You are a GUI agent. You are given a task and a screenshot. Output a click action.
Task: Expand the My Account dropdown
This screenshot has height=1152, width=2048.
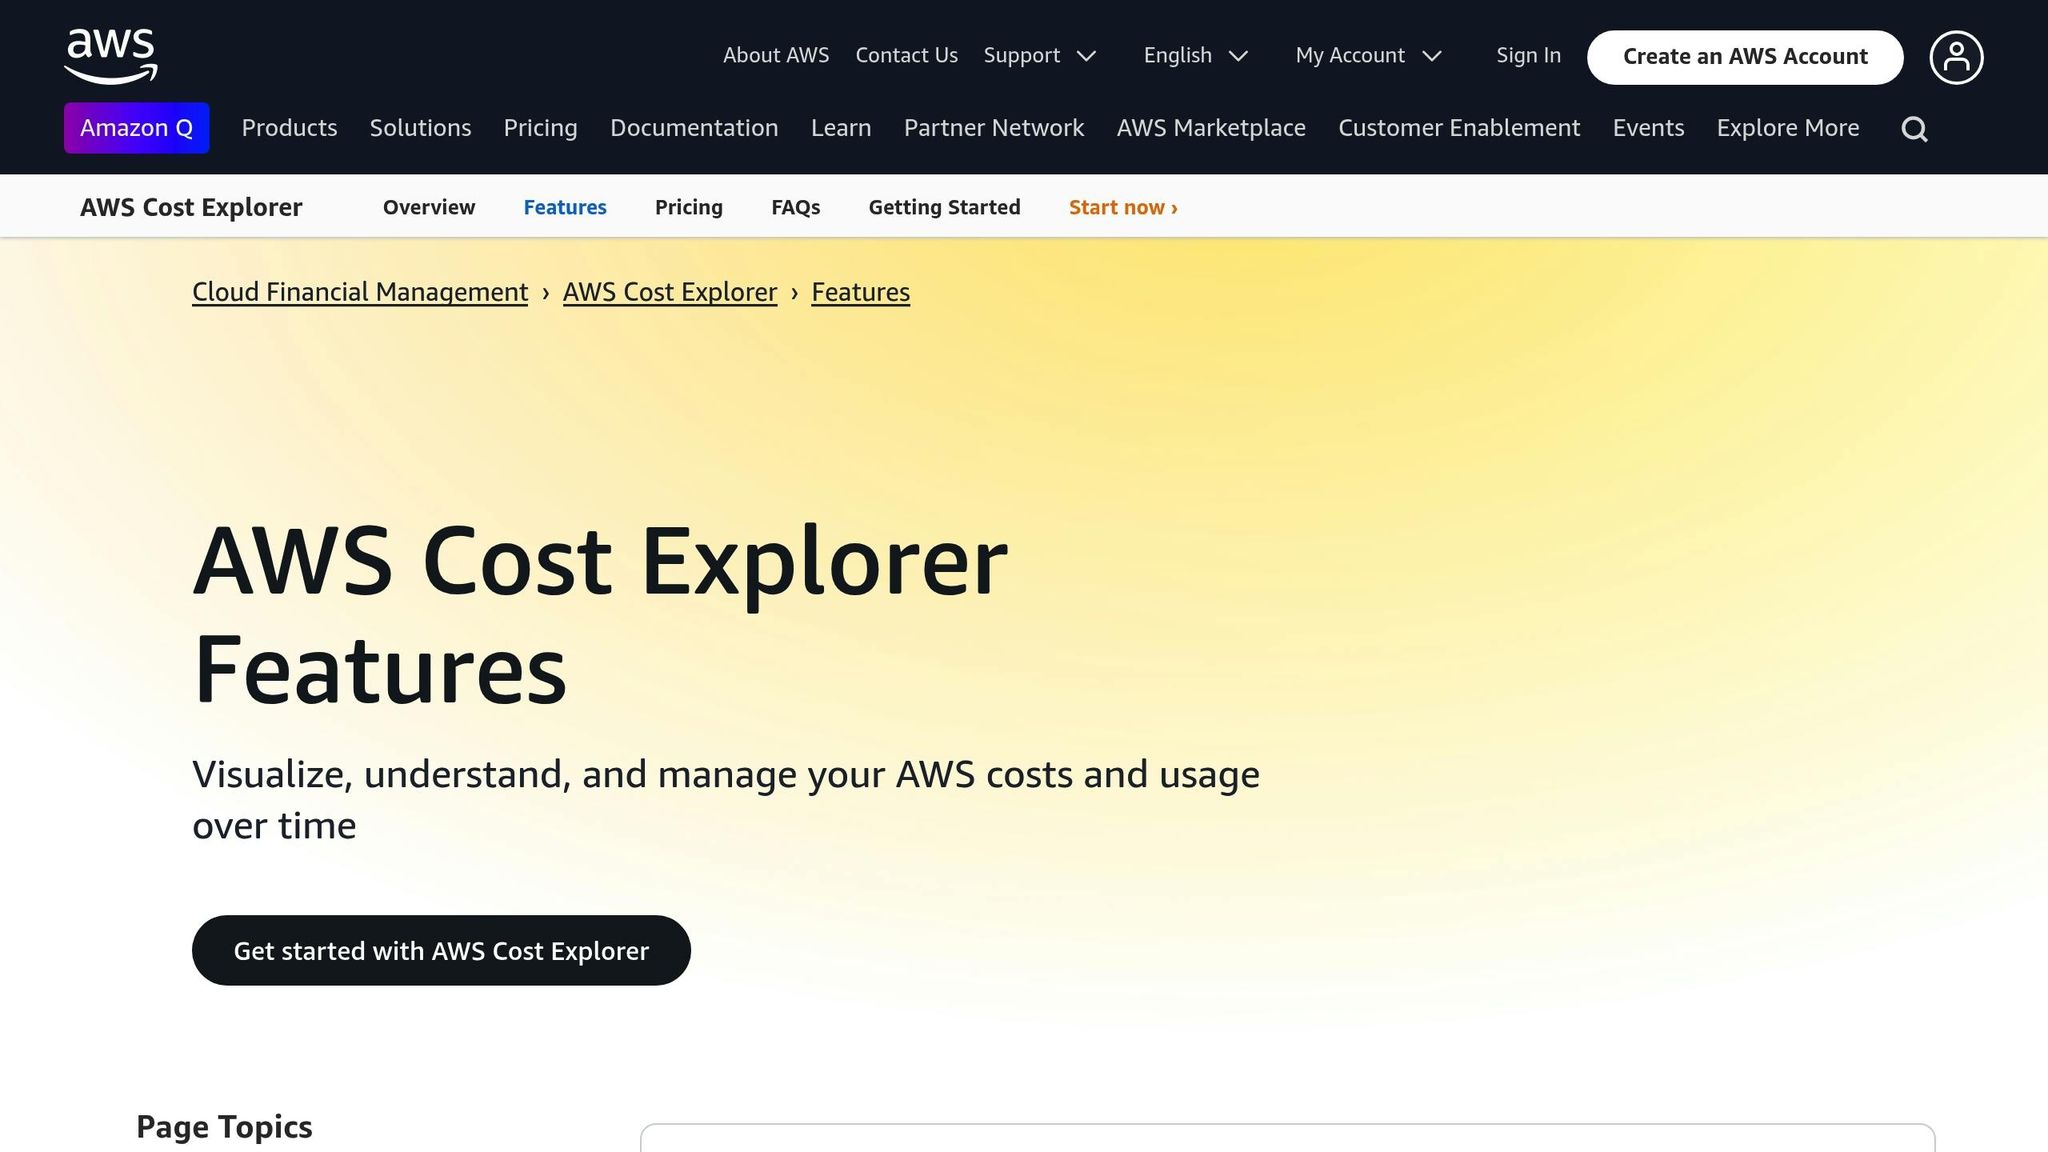[1368, 56]
